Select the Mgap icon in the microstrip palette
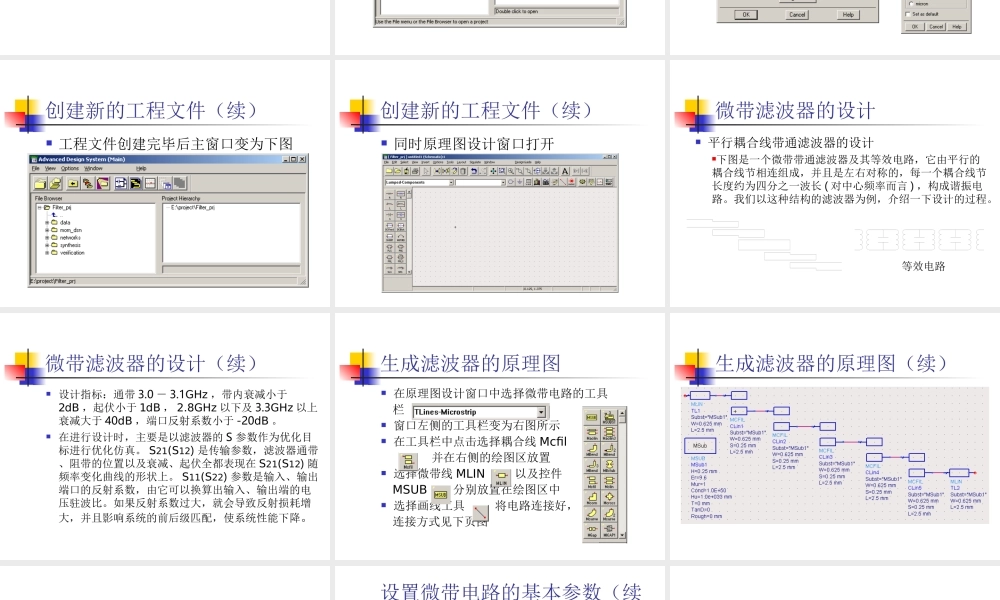1000x600 pixels. pos(592,530)
